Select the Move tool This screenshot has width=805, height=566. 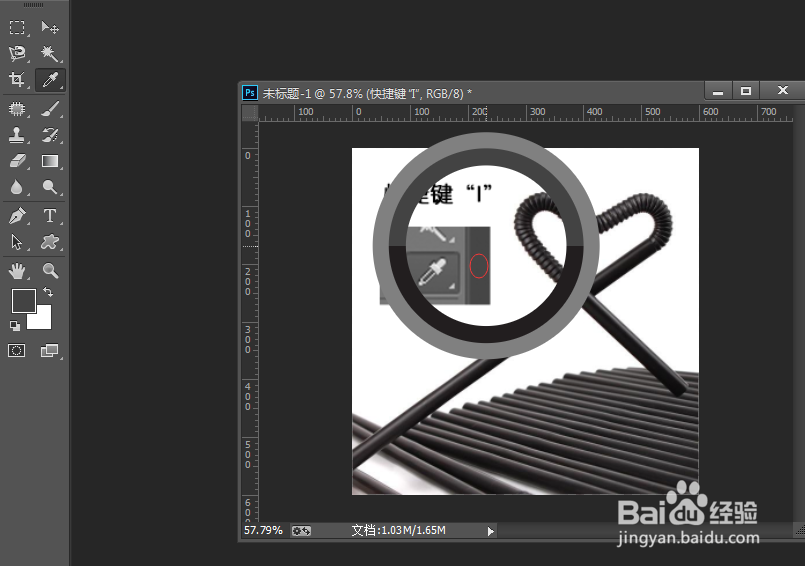tap(50, 27)
